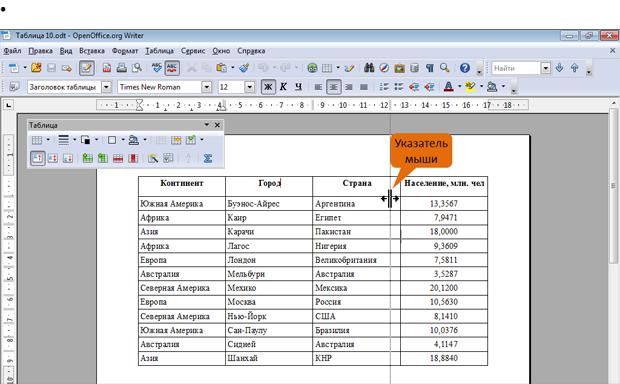Open the Data Sources view
Image resolution: width=620 pixels, height=384 pixels.
pos(414,68)
